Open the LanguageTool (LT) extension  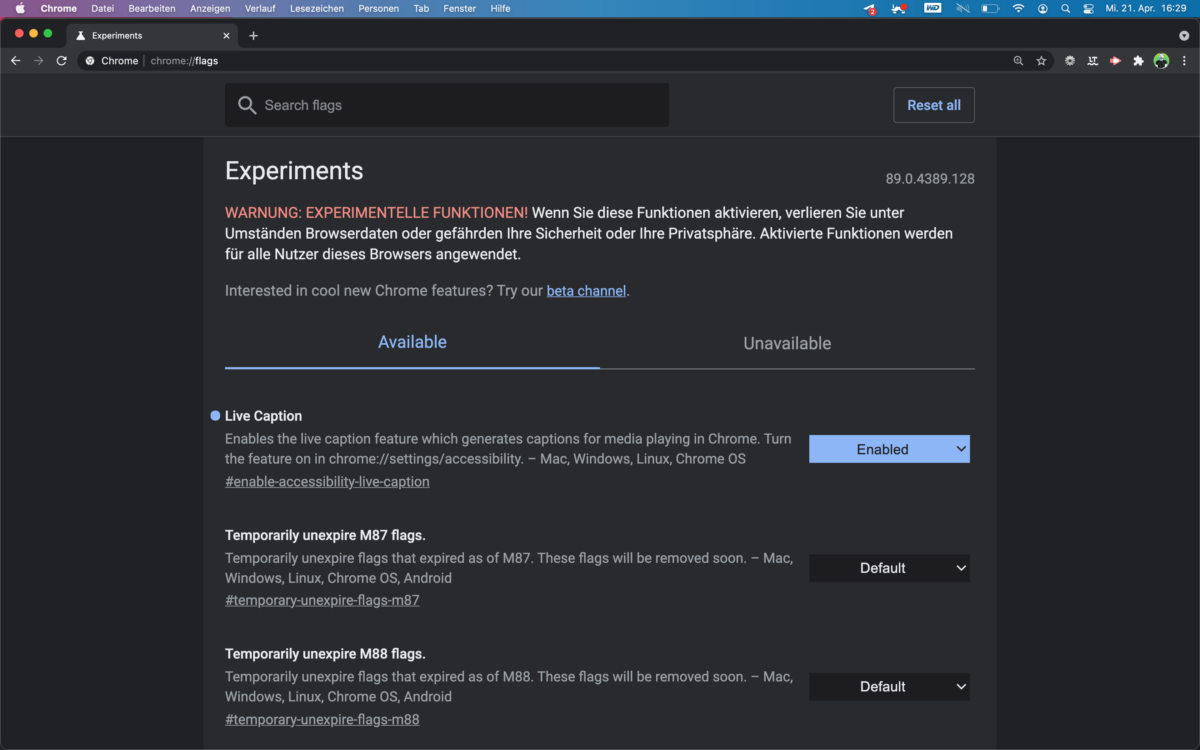point(1092,61)
